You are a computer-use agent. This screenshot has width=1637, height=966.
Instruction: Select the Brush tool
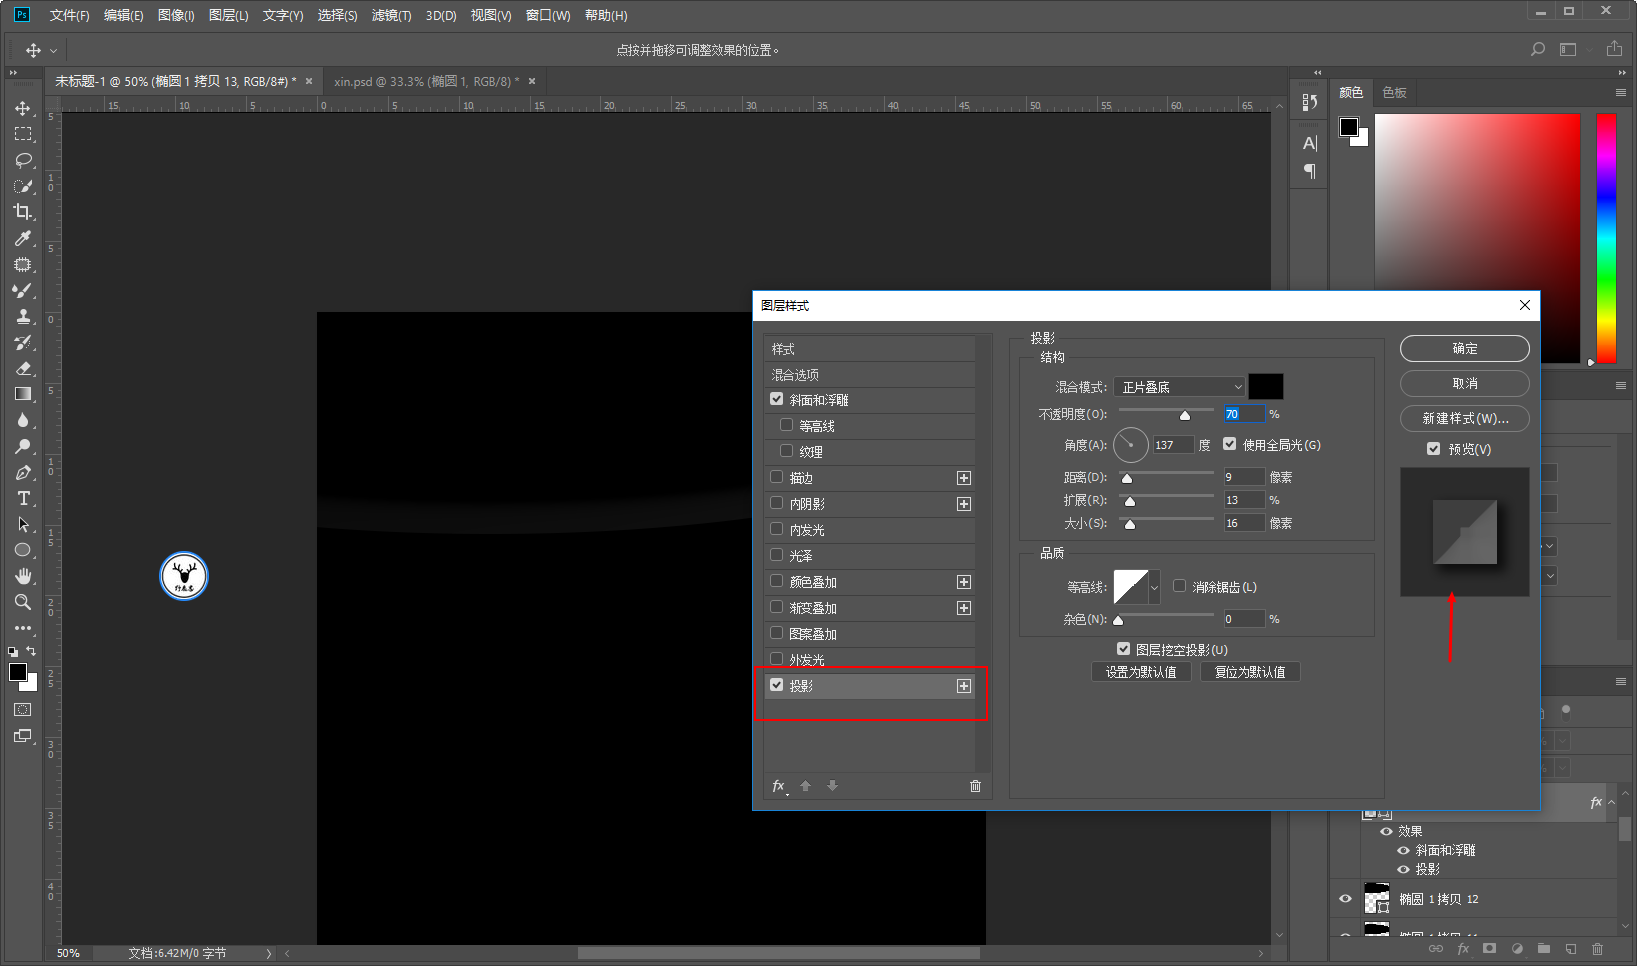pos(23,290)
